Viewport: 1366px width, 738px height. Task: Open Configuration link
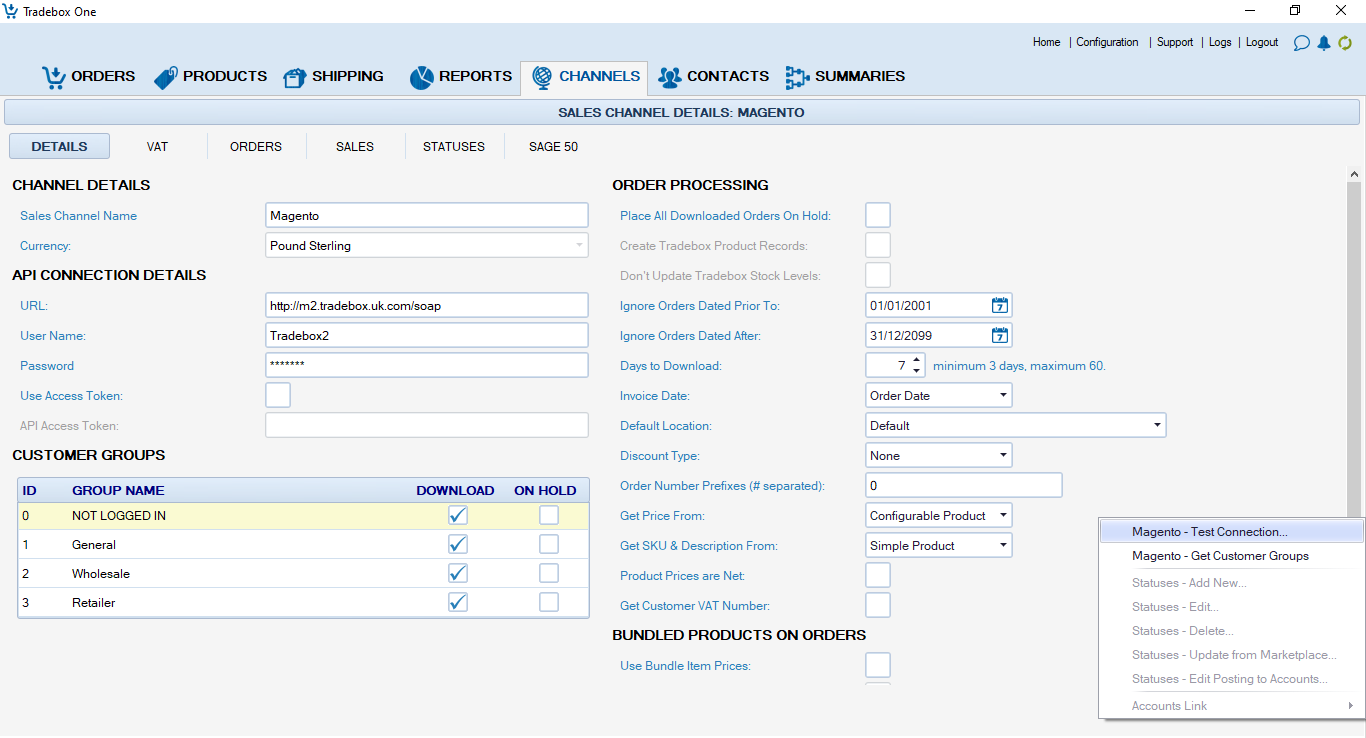click(x=1107, y=42)
